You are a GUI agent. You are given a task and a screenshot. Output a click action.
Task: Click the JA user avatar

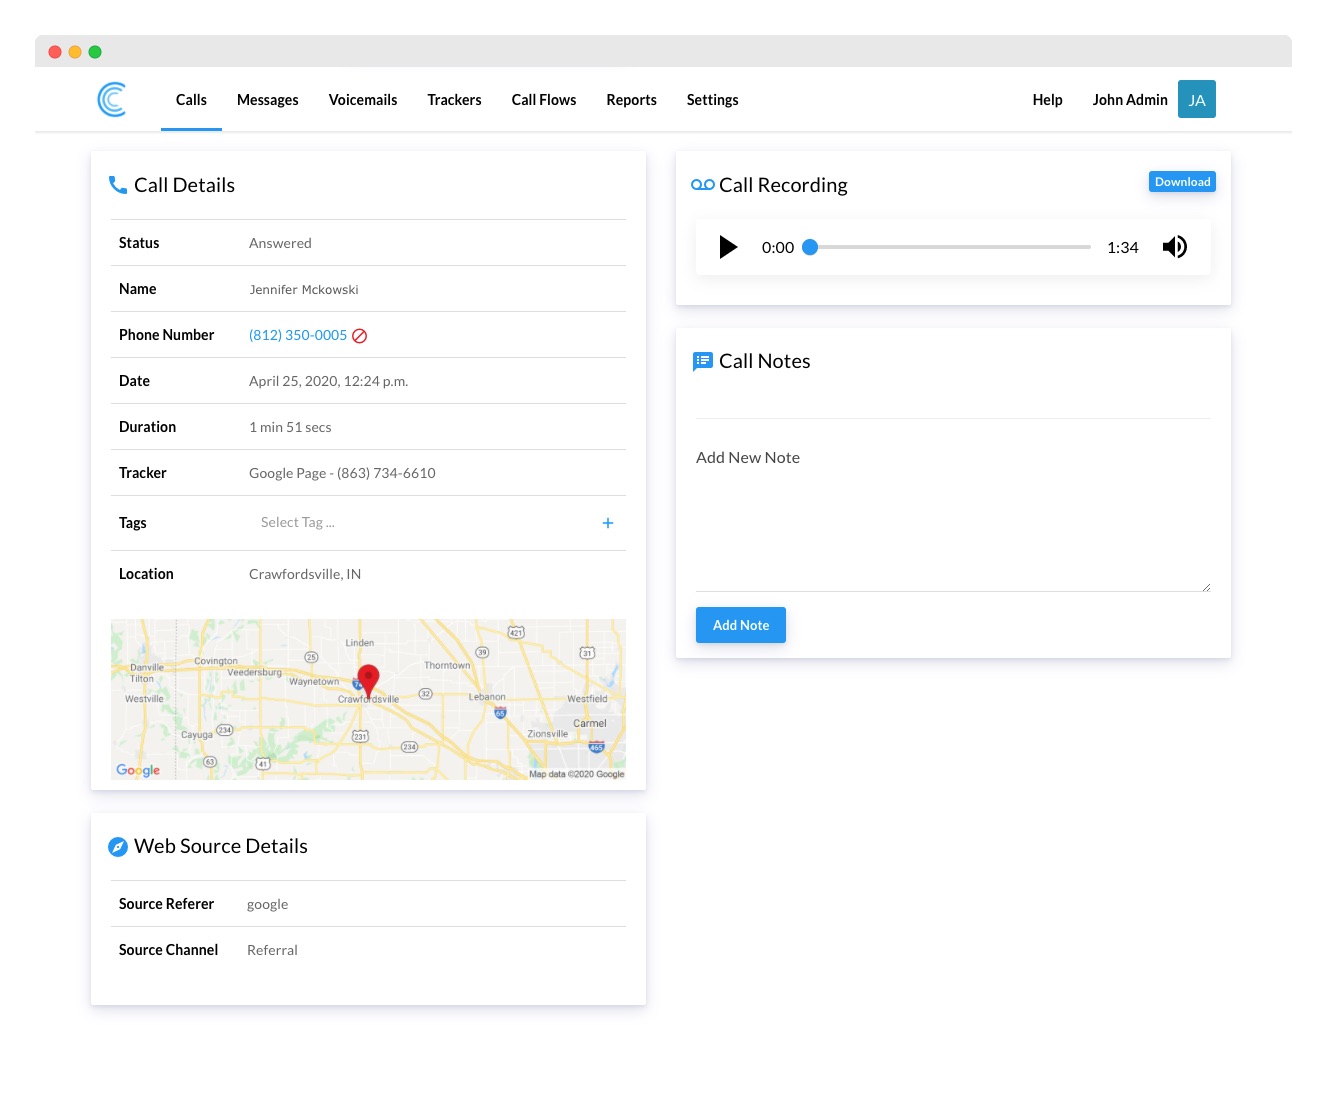coord(1196,100)
